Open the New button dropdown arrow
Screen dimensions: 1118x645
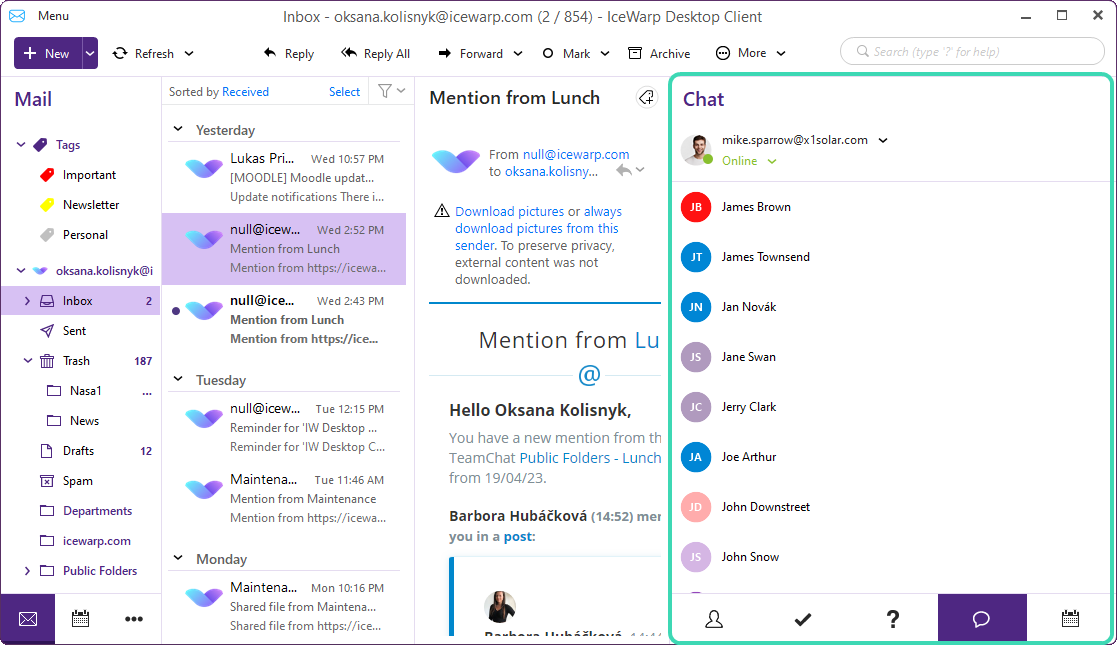90,53
